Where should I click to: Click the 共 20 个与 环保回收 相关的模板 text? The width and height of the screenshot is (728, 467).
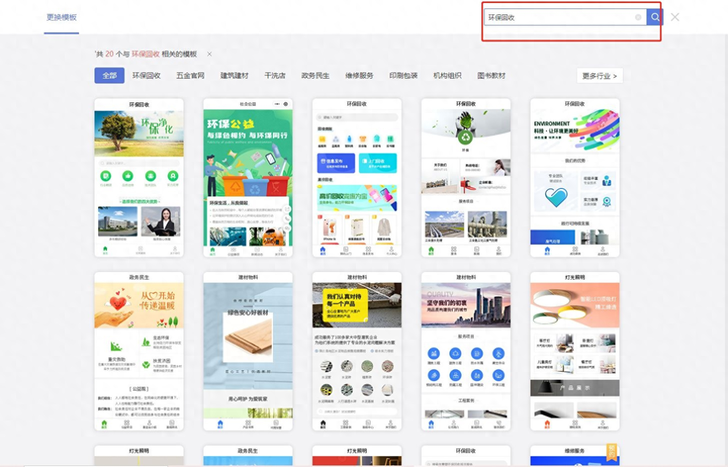click(x=146, y=54)
